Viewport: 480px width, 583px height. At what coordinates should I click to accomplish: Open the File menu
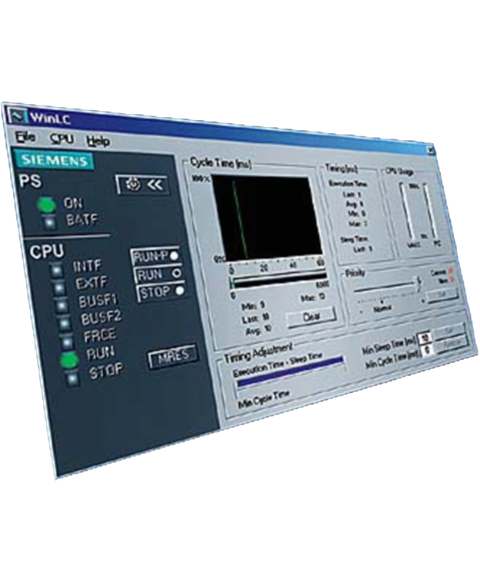pyautogui.click(x=26, y=137)
